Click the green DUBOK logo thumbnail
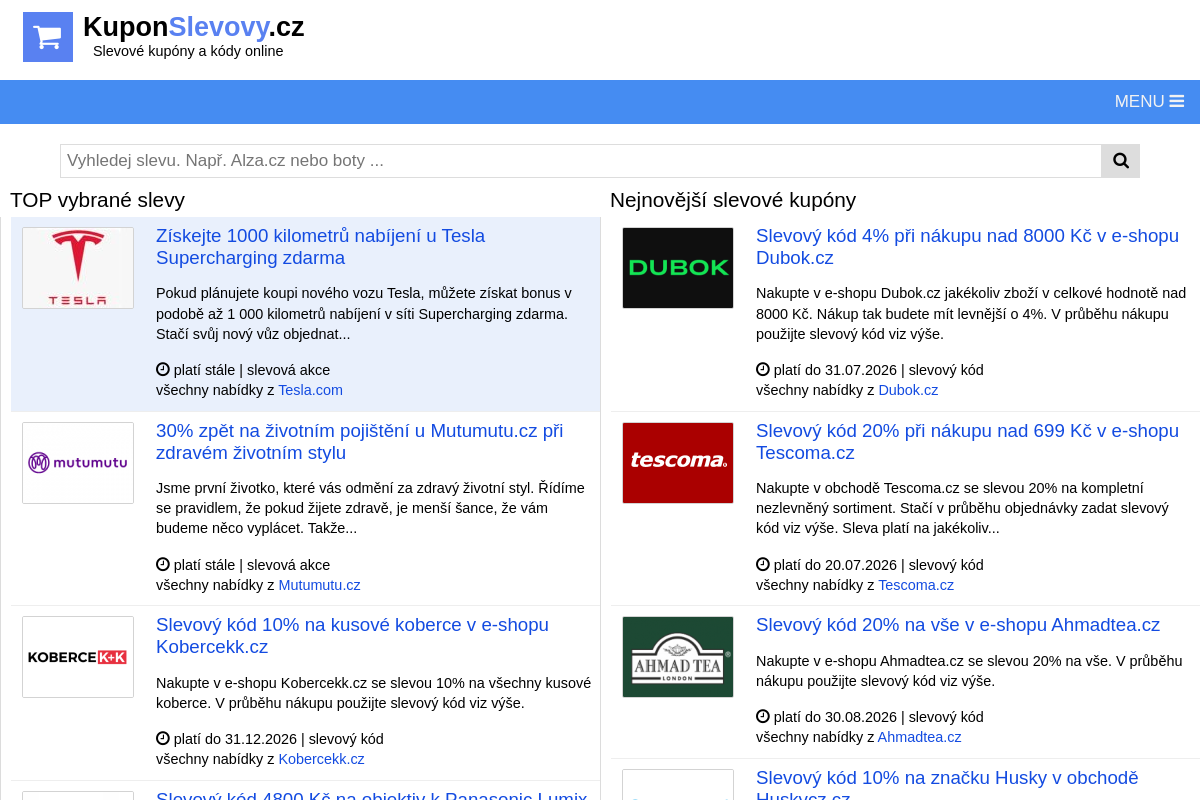Image resolution: width=1200 pixels, height=800 pixels. [678, 268]
